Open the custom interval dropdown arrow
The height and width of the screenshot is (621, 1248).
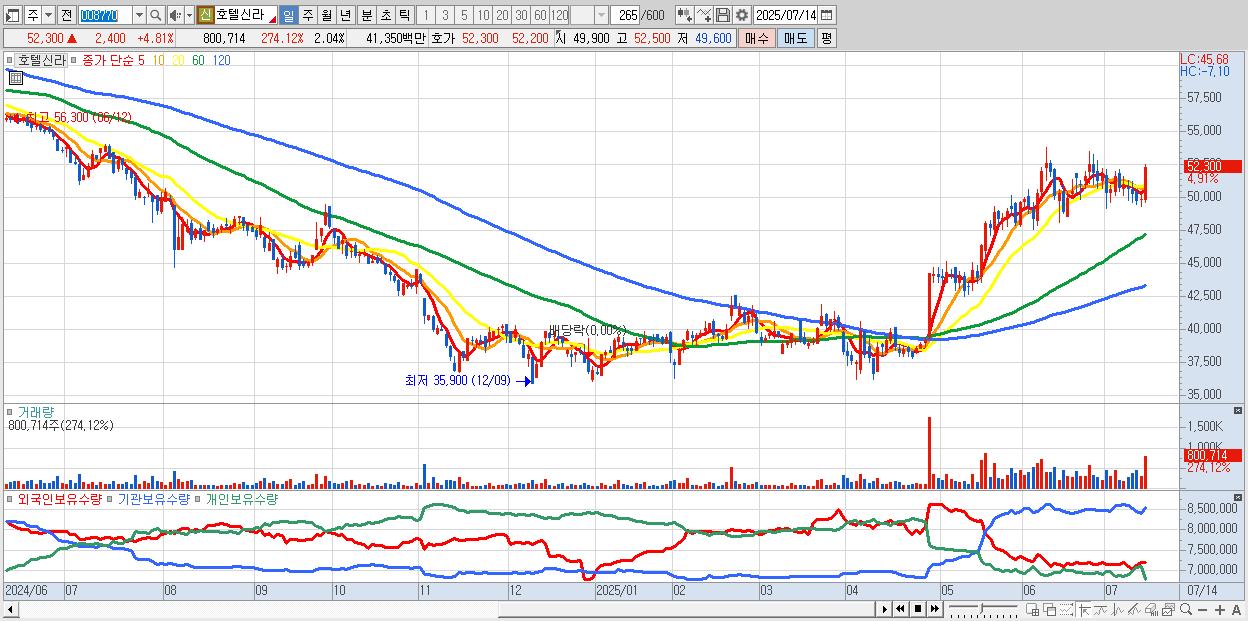tap(601, 15)
